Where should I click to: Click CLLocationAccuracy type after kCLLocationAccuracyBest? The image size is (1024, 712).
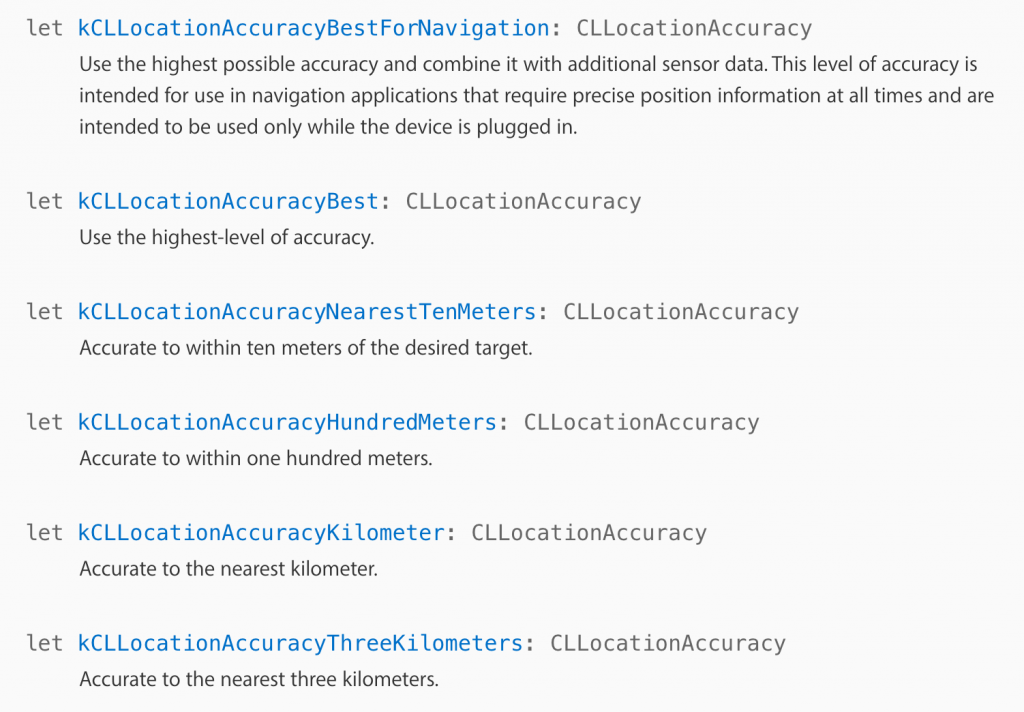tap(524, 201)
